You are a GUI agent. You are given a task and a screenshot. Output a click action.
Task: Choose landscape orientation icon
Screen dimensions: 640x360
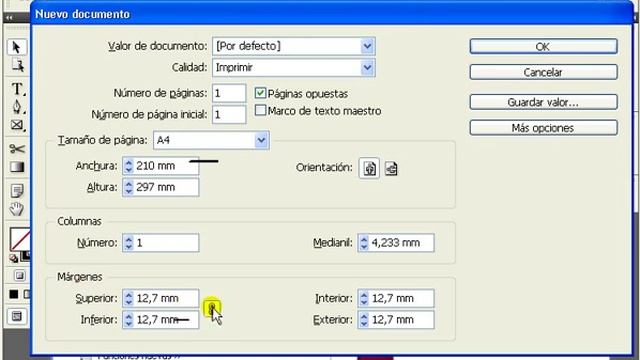pos(391,168)
